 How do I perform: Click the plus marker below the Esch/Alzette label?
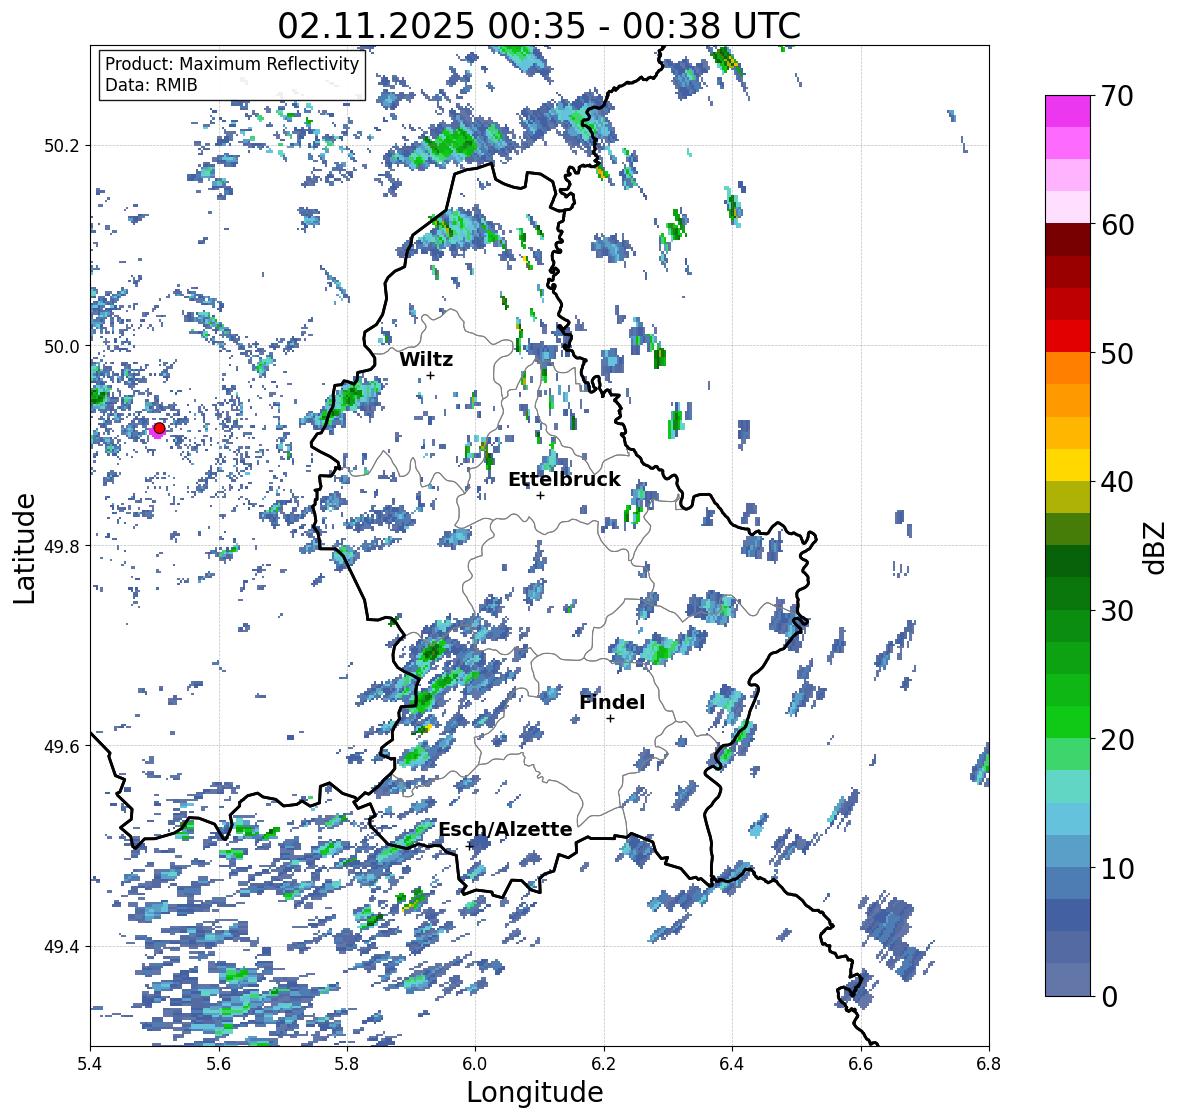coord(469,846)
